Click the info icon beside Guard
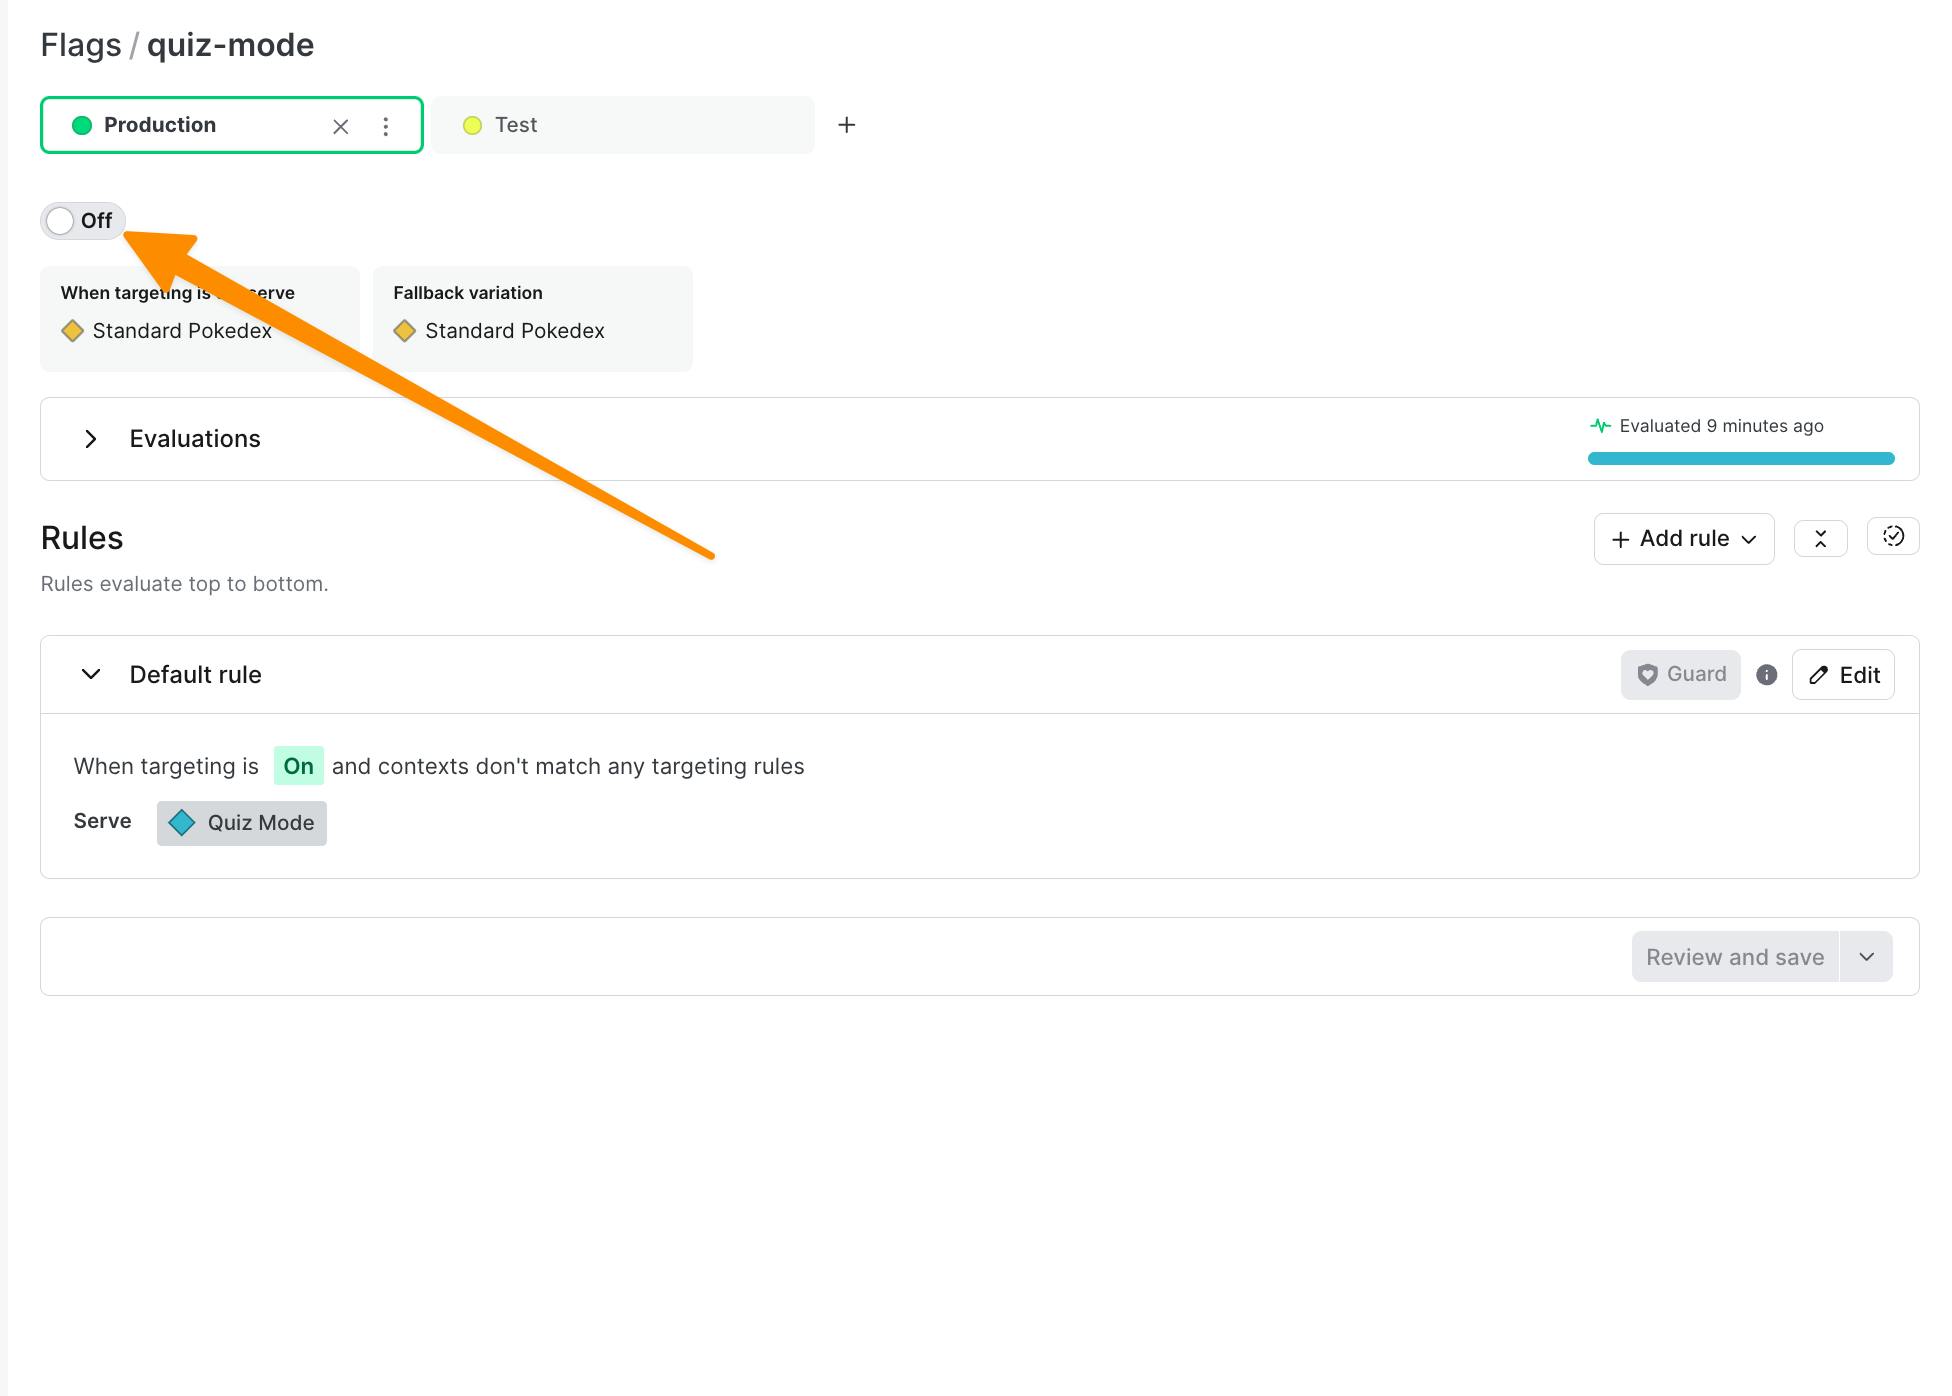Viewport: 1952px width, 1396px height. pyautogui.click(x=1766, y=675)
